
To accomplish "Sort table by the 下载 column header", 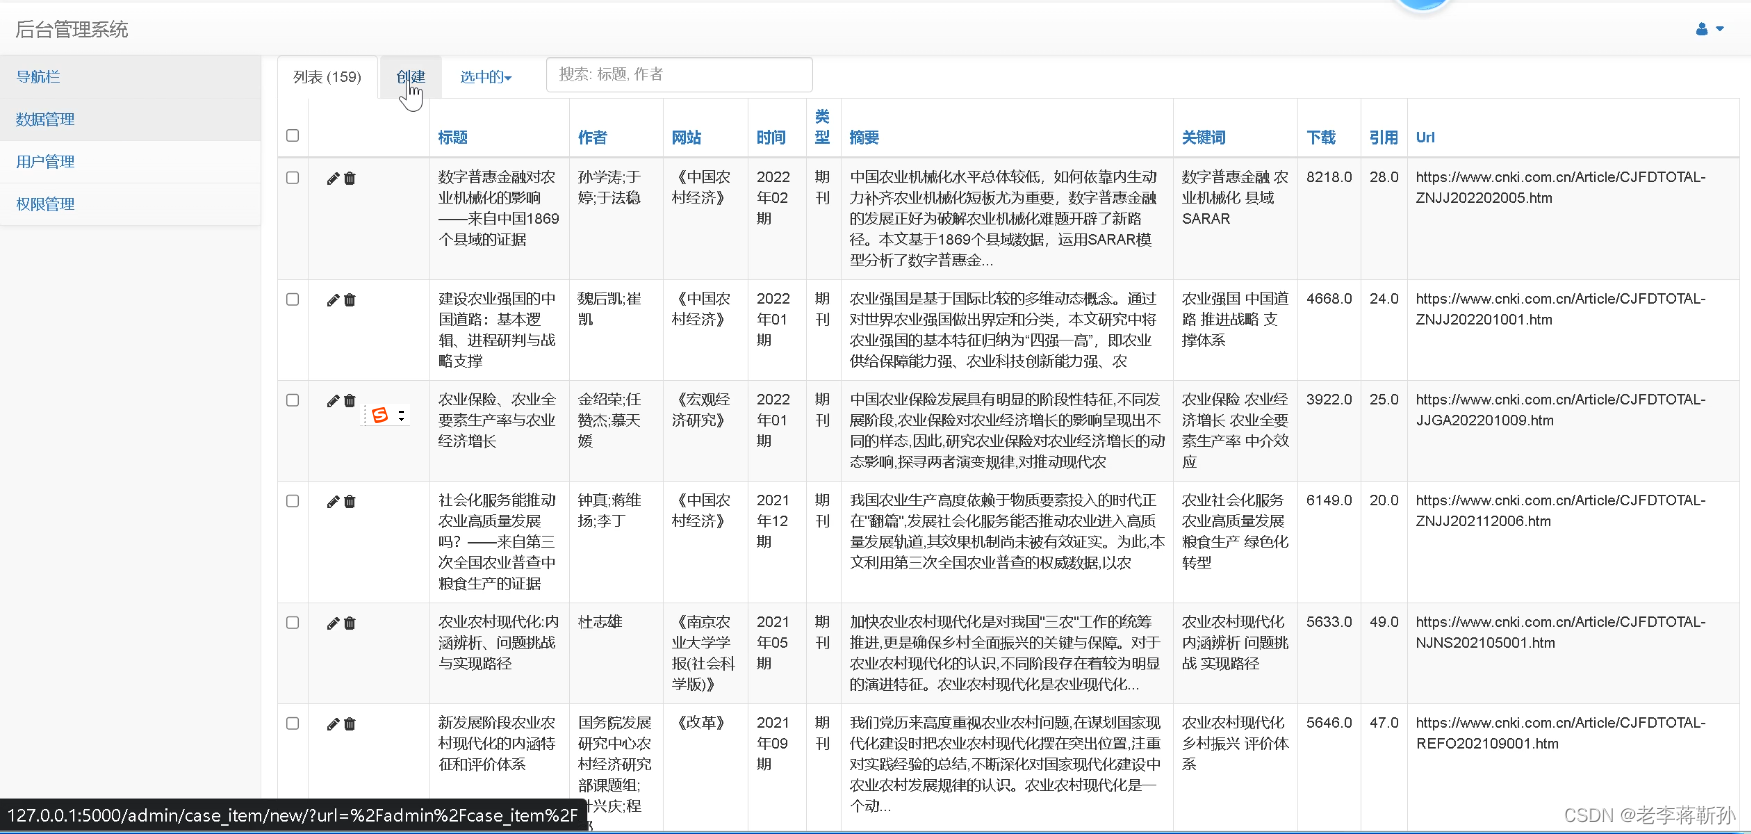I will pyautogui.click(x=1321, y=138).
